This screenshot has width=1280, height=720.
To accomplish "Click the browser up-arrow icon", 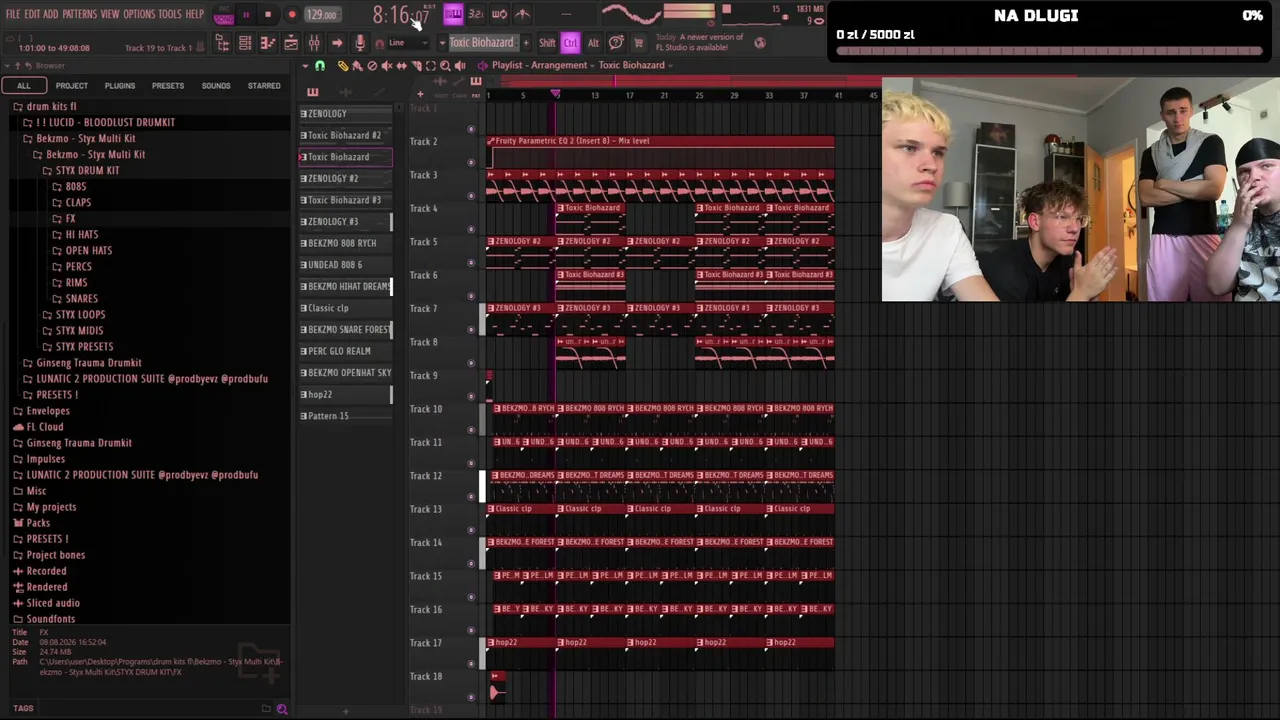I will [x=18, y=66].
